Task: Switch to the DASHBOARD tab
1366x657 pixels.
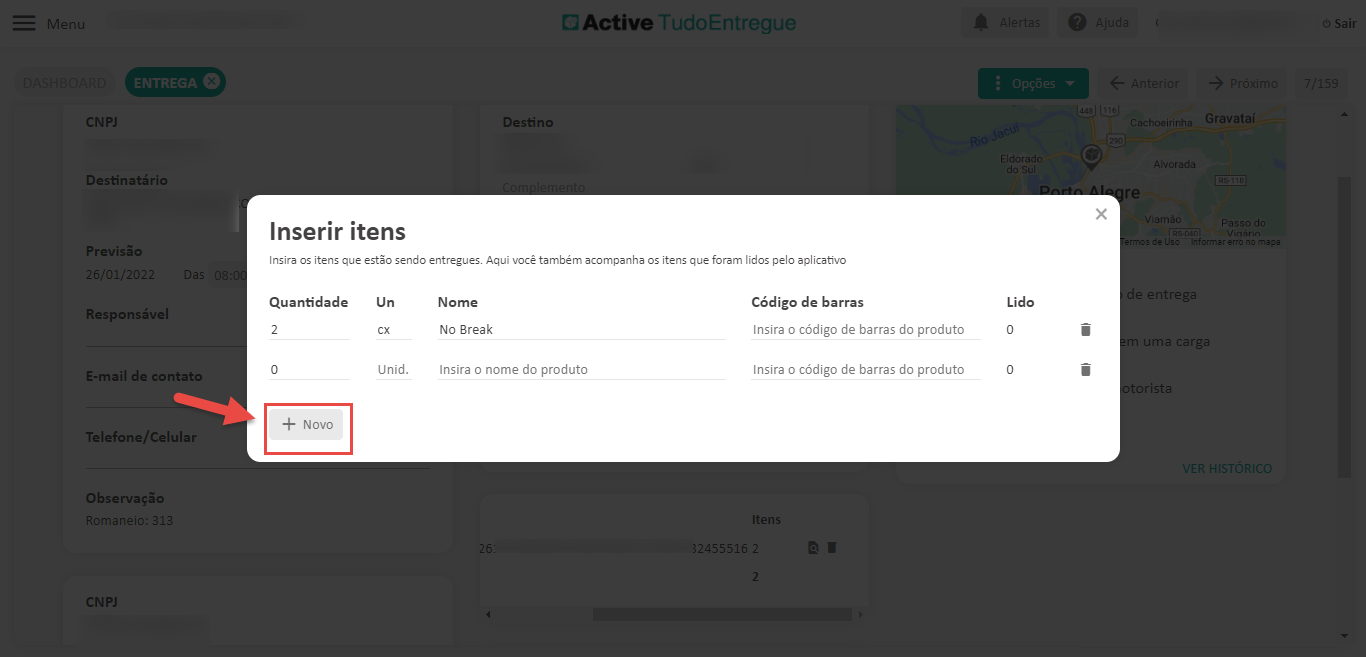Action: (x=64, y=83)
